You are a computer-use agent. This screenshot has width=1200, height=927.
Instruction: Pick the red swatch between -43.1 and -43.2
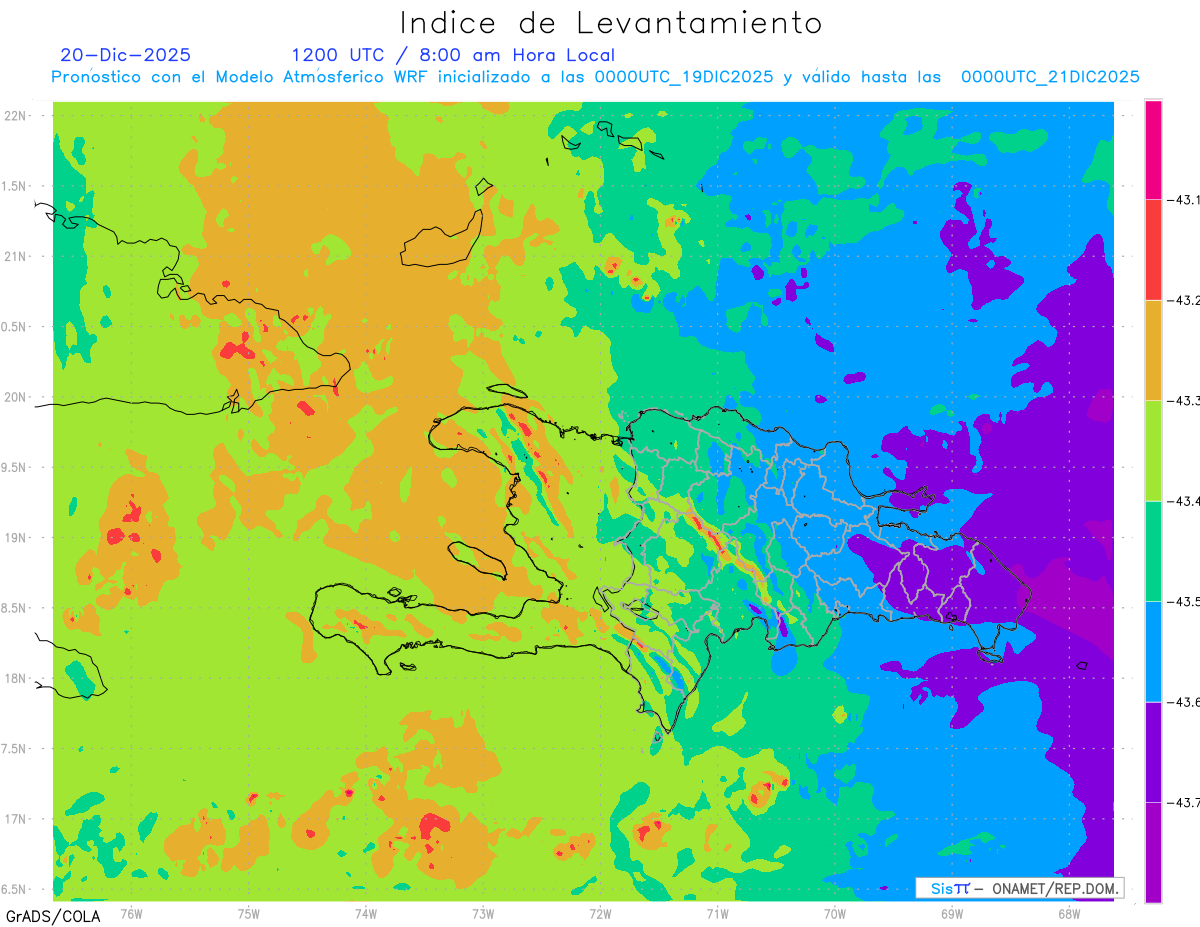(1154, 250)
